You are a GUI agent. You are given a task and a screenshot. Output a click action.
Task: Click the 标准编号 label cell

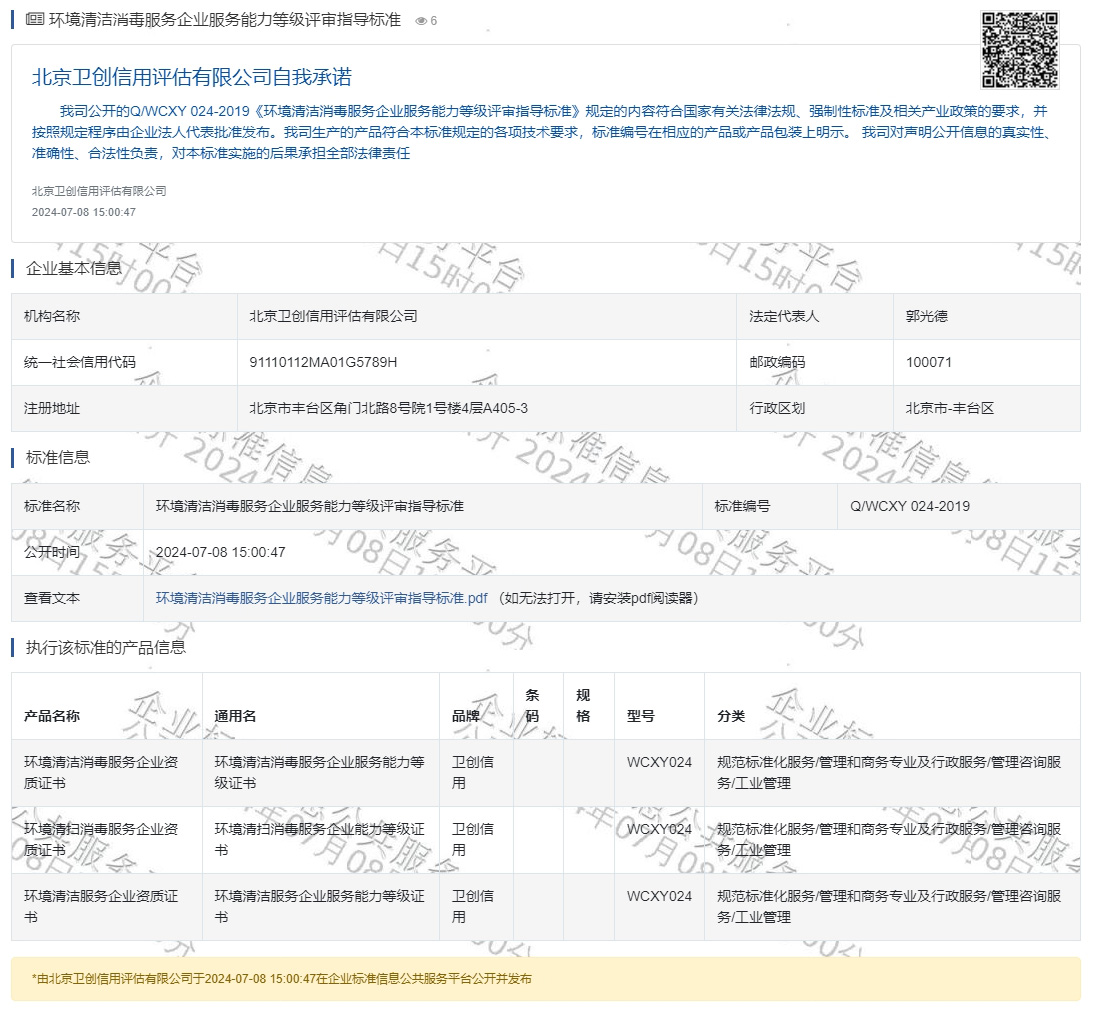770,506
